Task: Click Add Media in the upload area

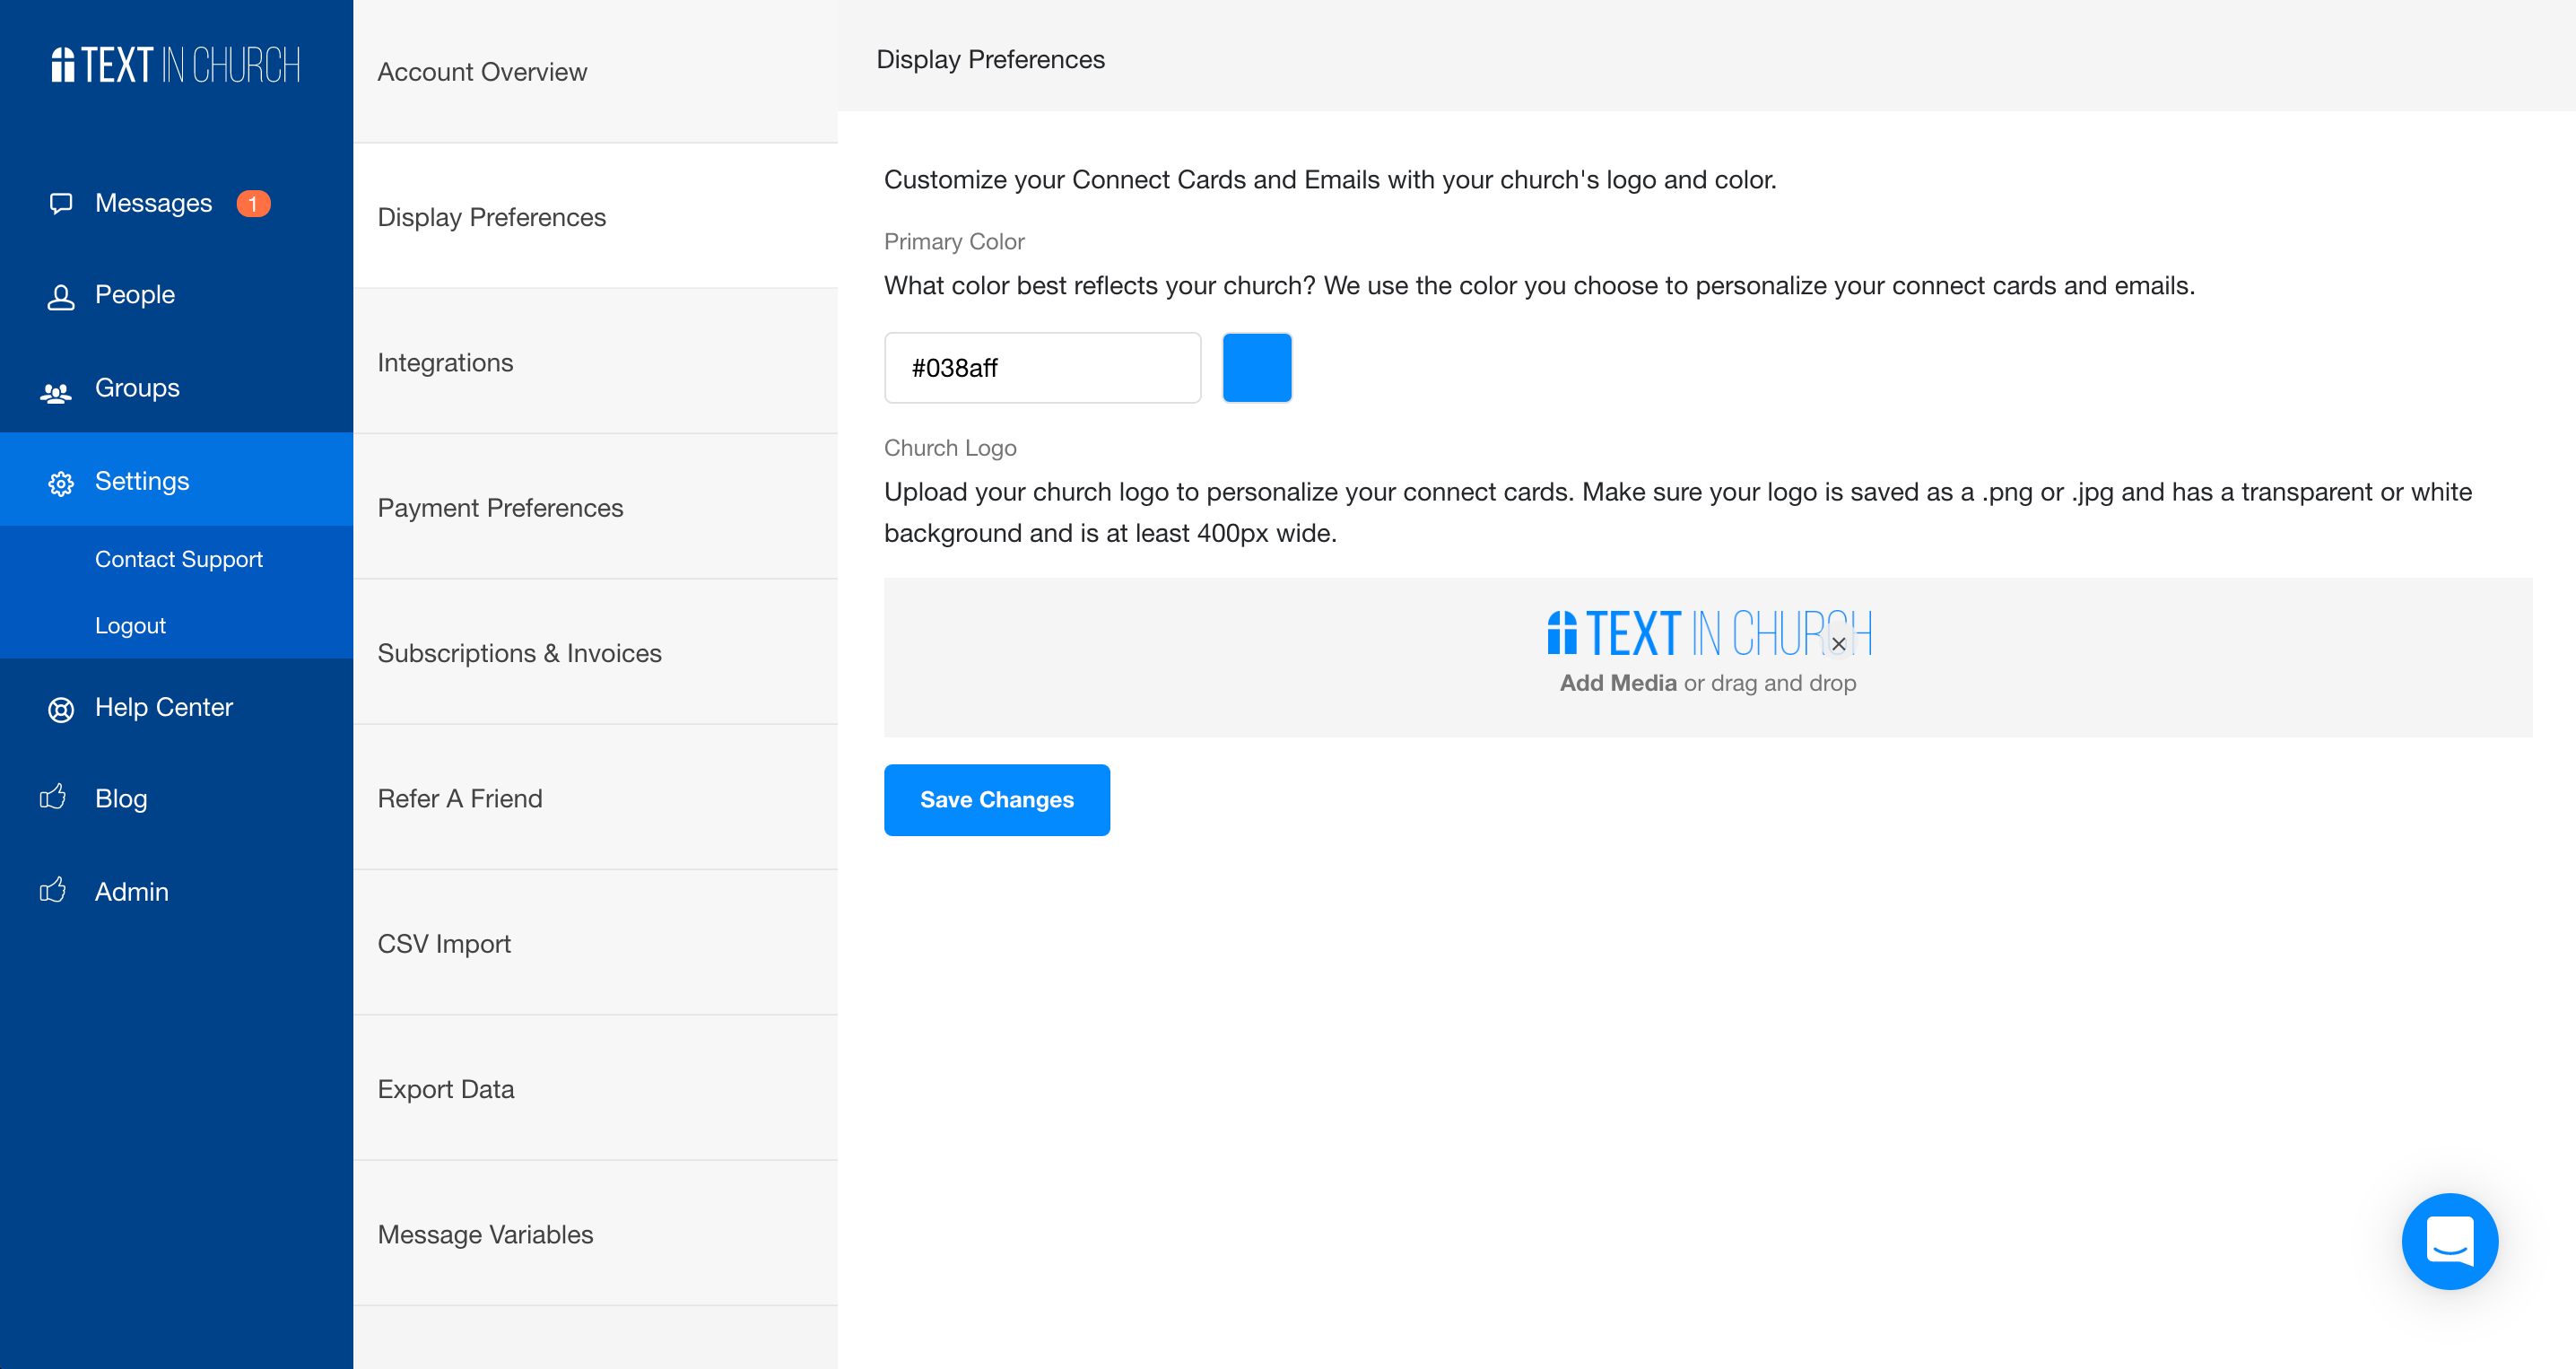Action: point(1617,683)
